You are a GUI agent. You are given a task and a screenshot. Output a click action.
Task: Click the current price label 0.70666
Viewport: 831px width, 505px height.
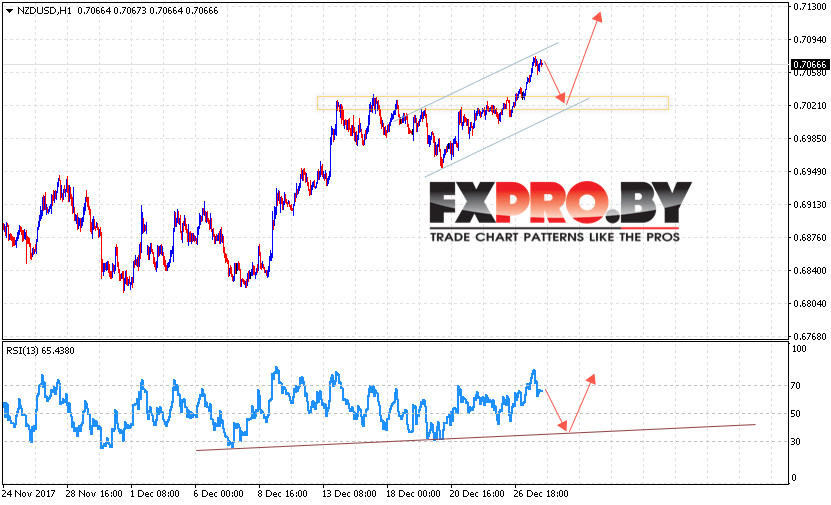[809, 65]
